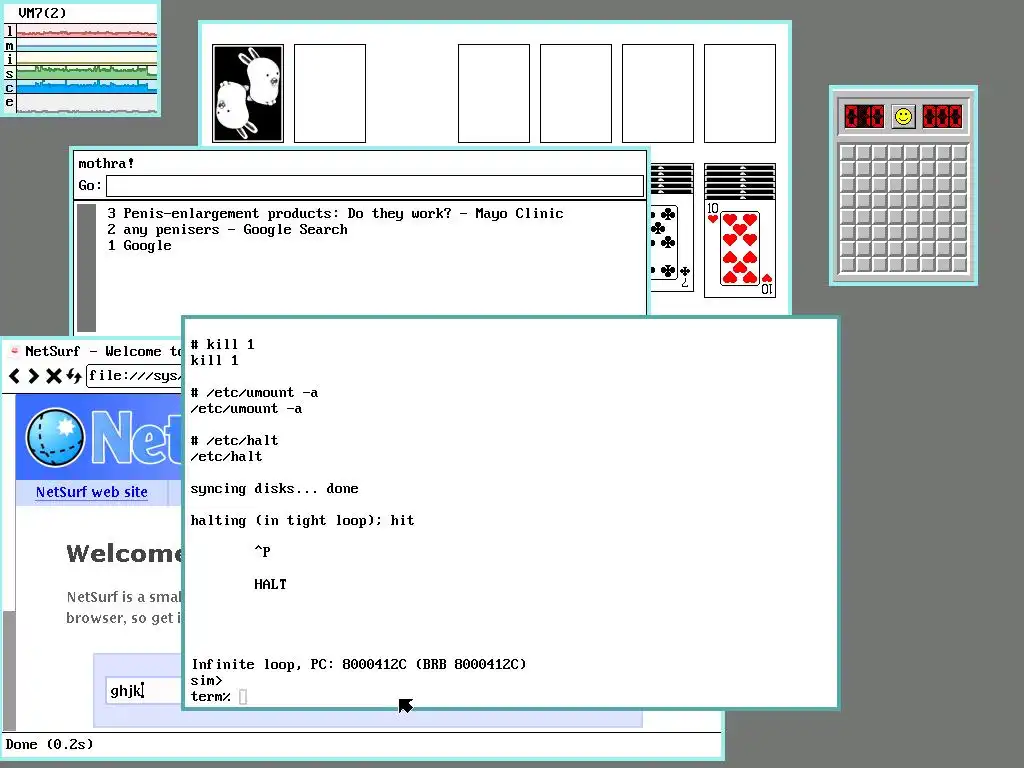This screenshot has width=1024, height=768.
Task: Click the '# kill 1' command line
Action: pos(223,344)
